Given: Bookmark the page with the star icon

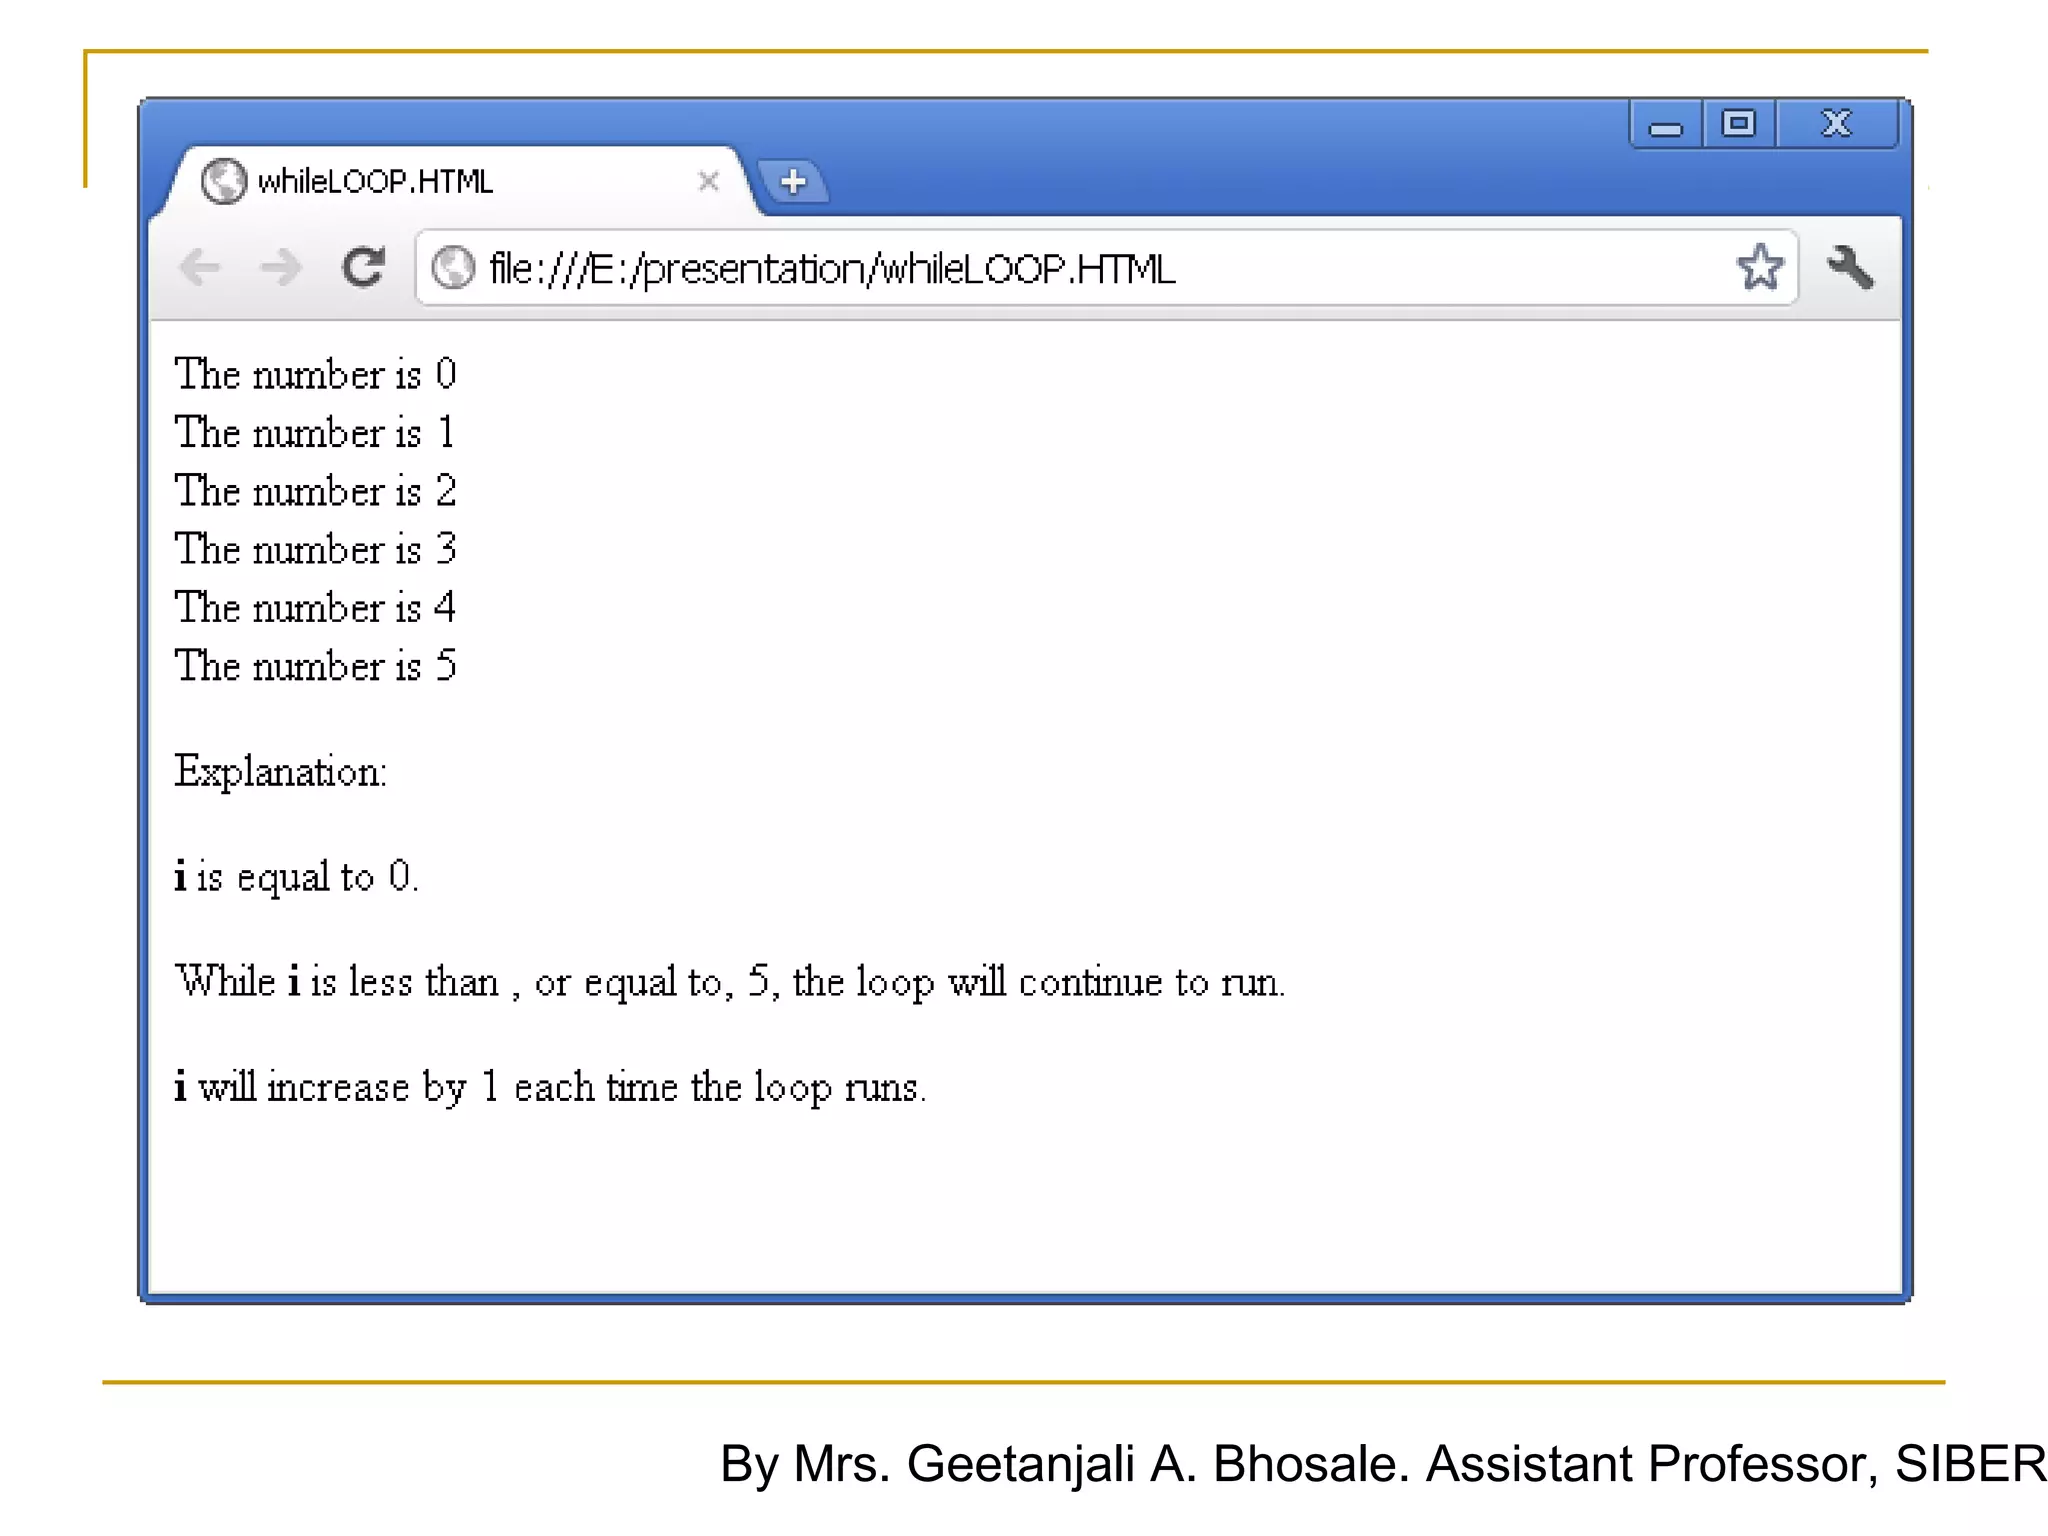Looking at the screenshot, I should point(1760,267).
